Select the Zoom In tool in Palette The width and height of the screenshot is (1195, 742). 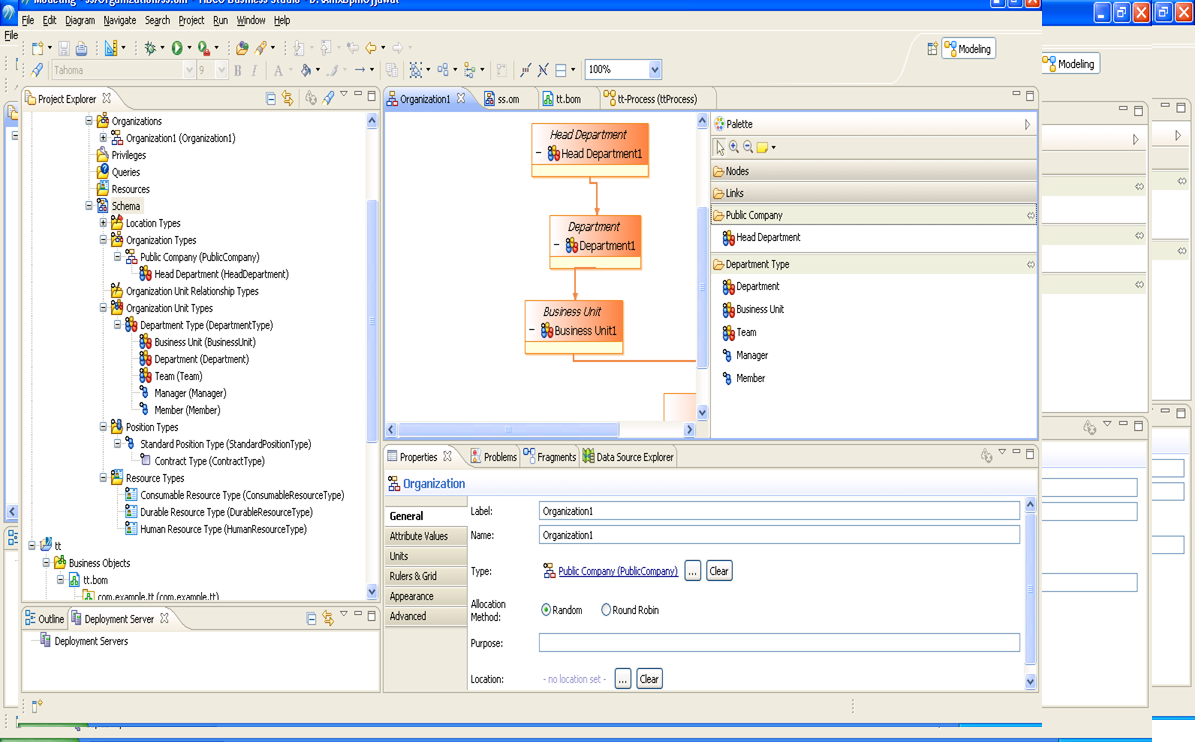(x=733, y=147)
